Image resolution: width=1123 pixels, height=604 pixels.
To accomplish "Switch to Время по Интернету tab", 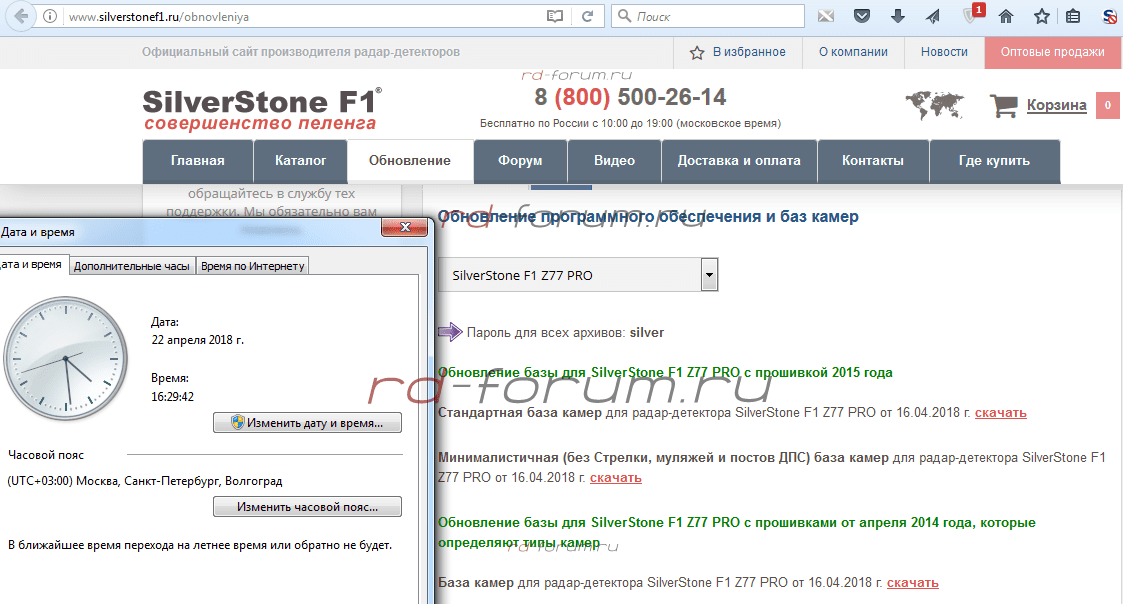I will (253, 266).
